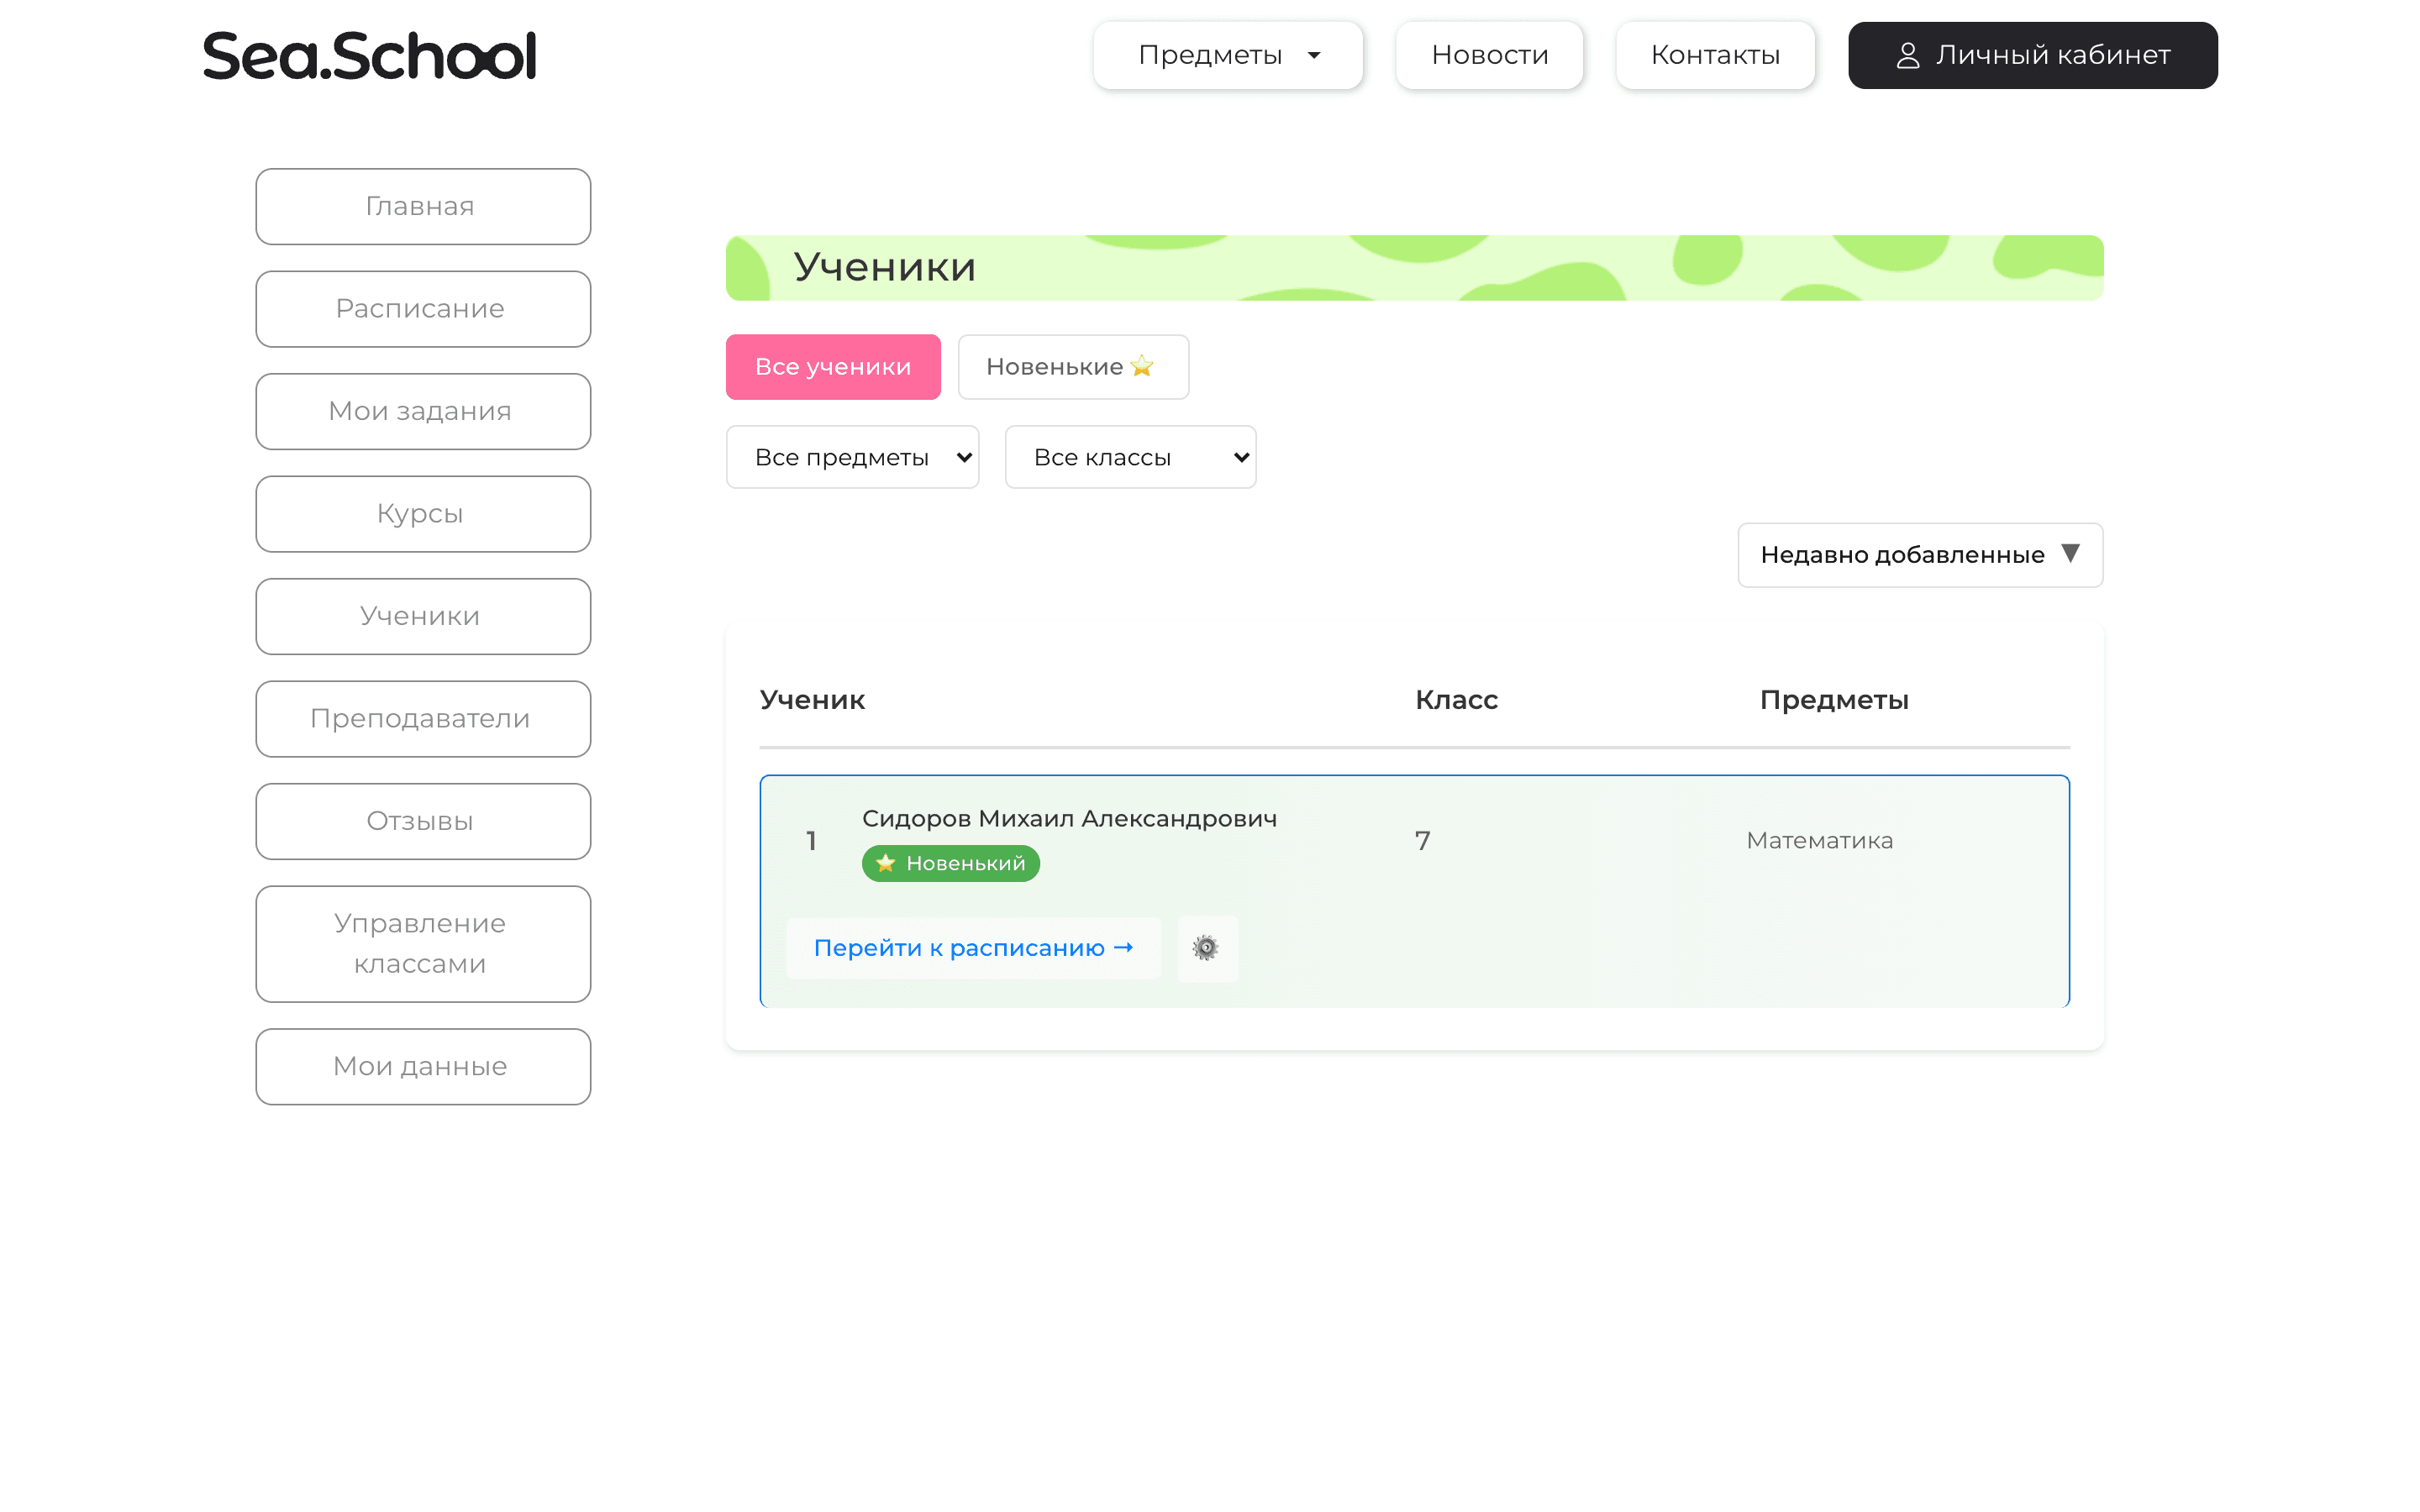Click the gear settings icon for Сидоров
The height and width of the screenshot is (1512, 2420).
pyautogui.click(x=1206, y=948)
